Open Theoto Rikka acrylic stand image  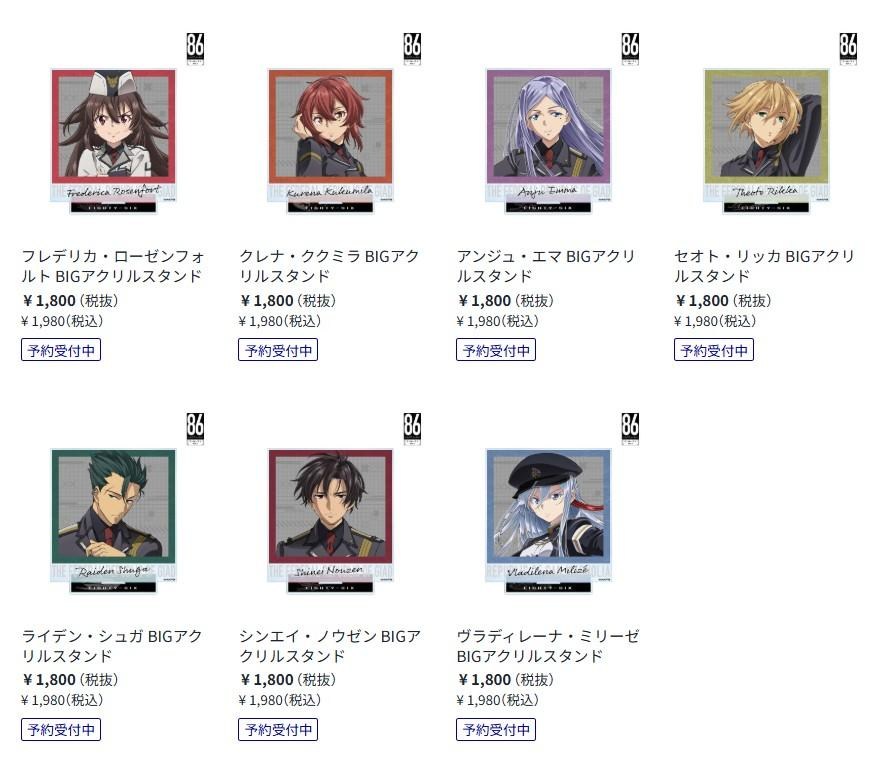[766, 141]
